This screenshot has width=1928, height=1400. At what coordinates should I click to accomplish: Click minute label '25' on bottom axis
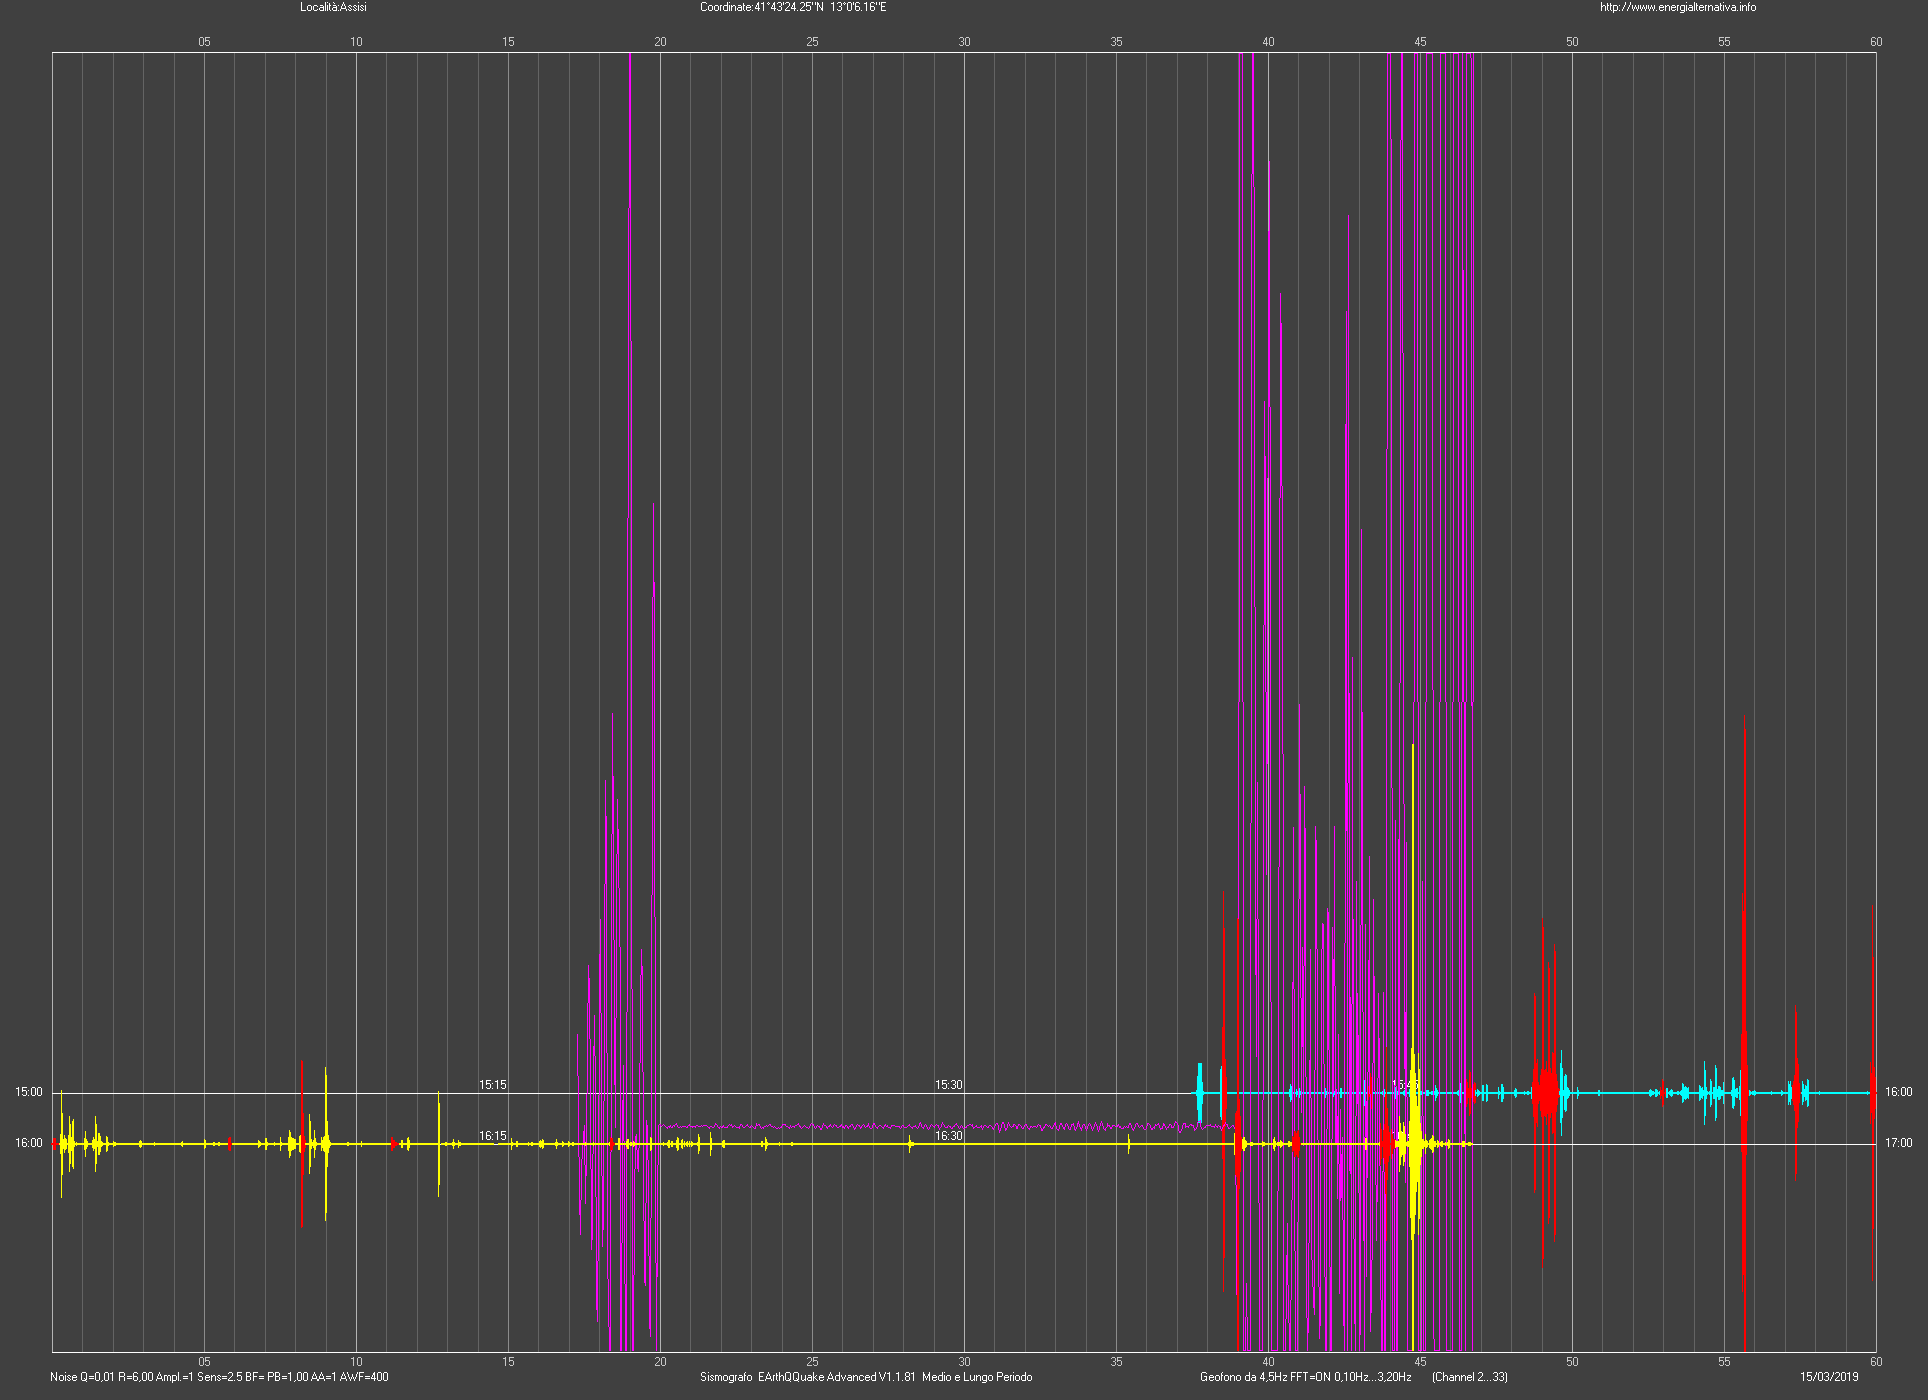pyautogui.click(x=812, y=1362)
